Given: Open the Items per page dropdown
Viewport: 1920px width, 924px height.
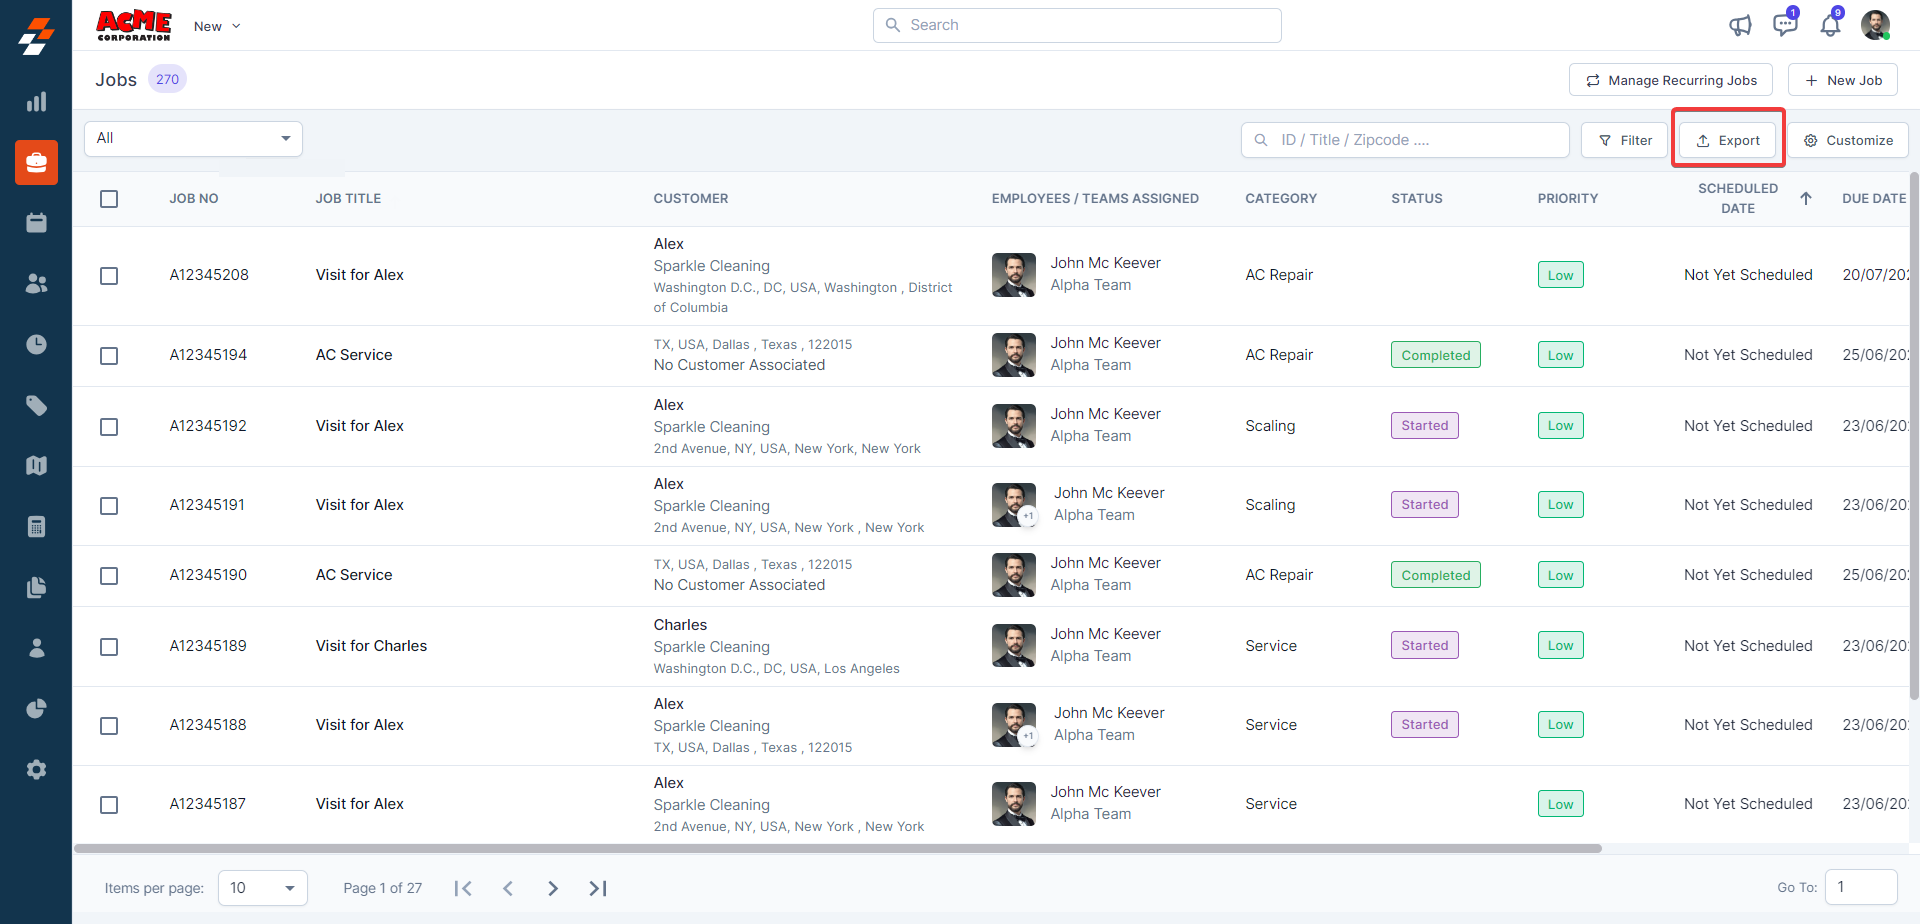Looking at the screenshot, I should [x=262, y=888].
